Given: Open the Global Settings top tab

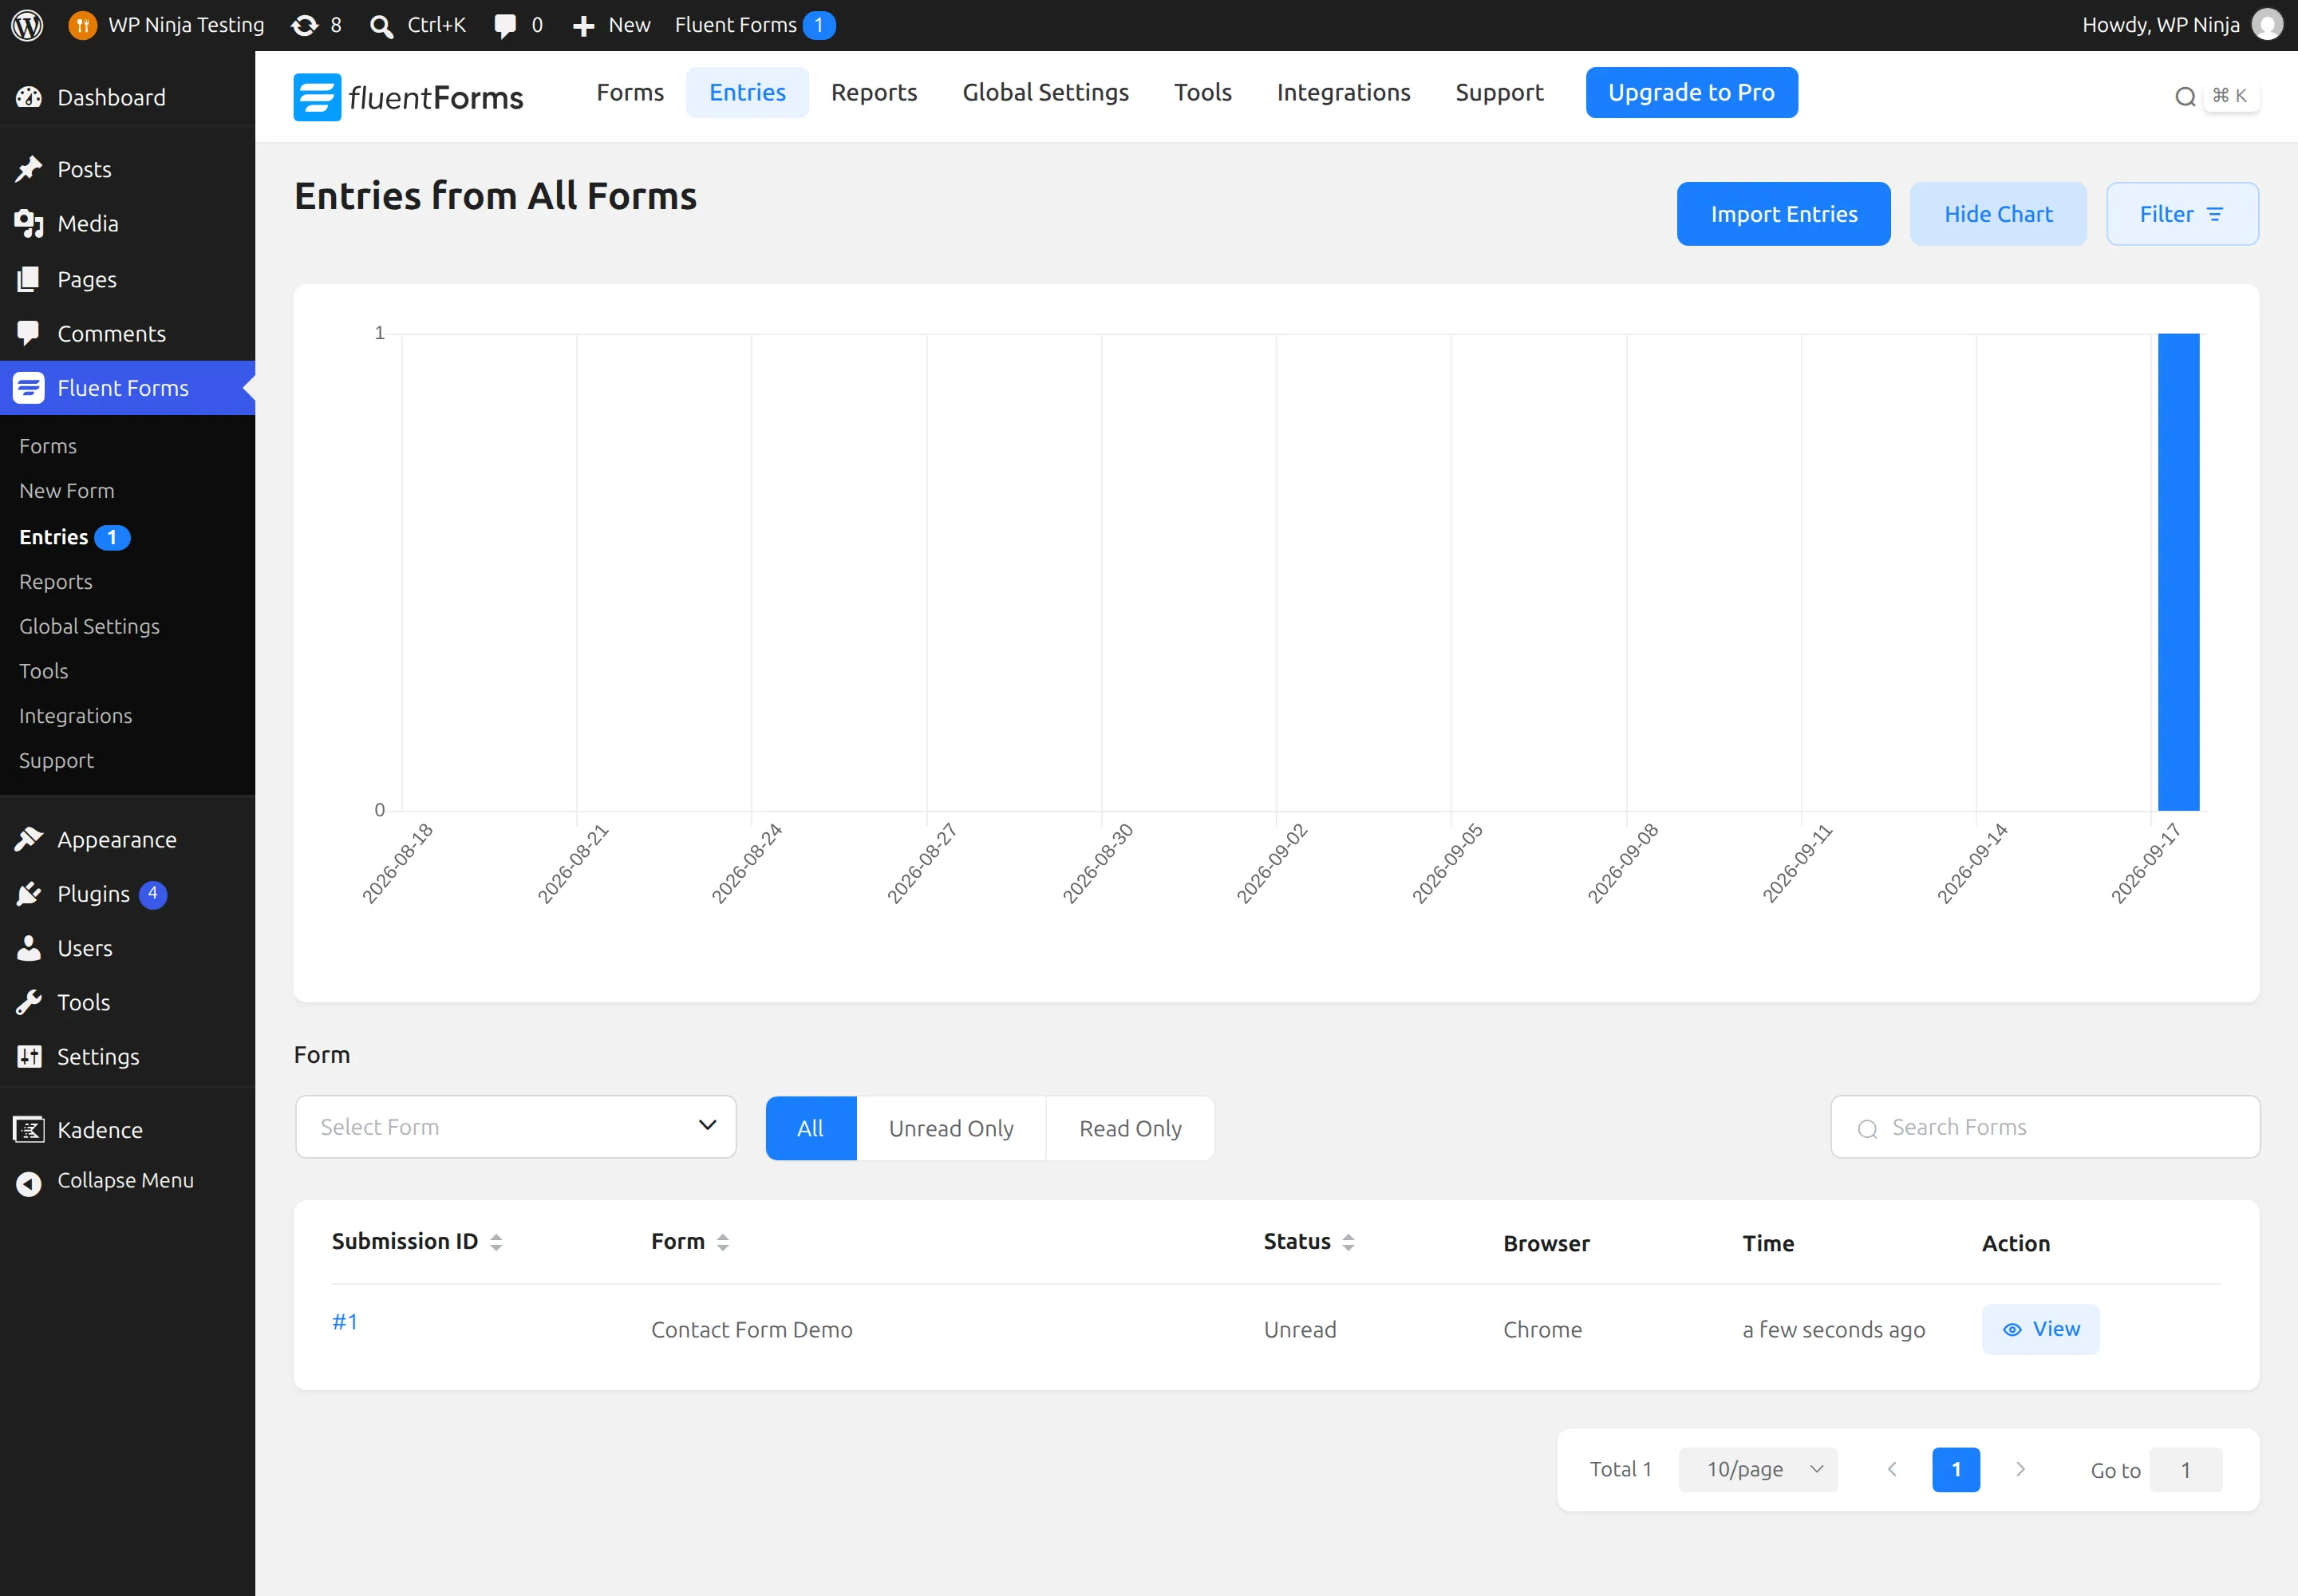Looking at the screenshot, I should [1045, 93].
